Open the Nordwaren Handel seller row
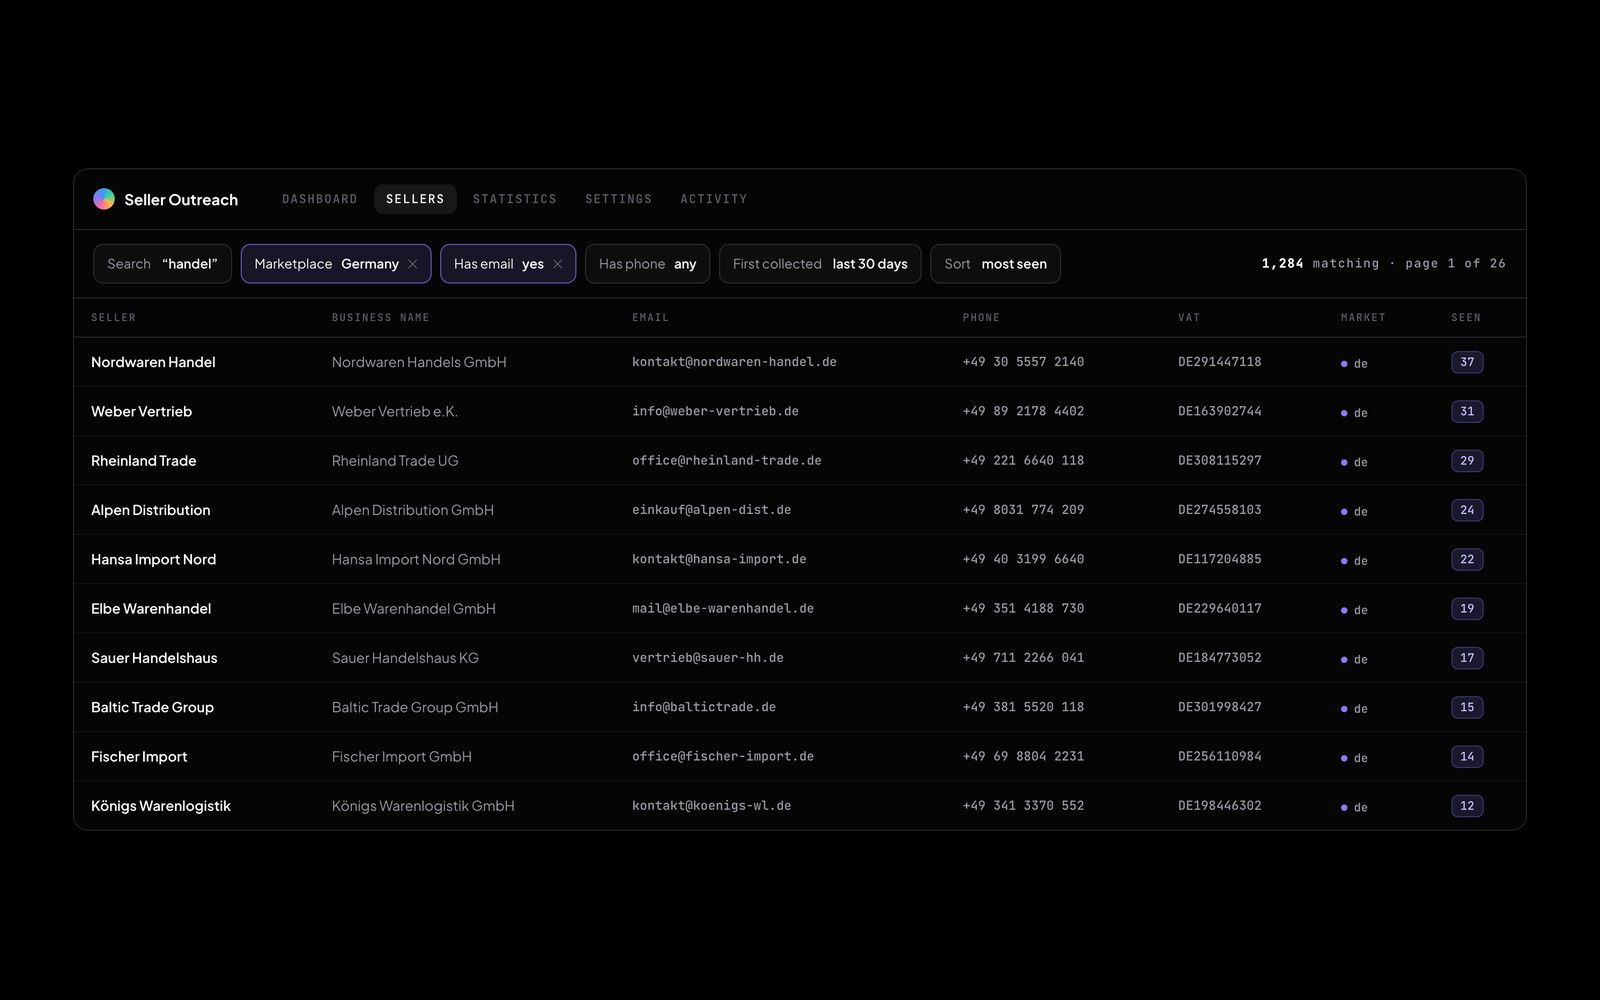 pyautogui.click(x=800, y=362)
